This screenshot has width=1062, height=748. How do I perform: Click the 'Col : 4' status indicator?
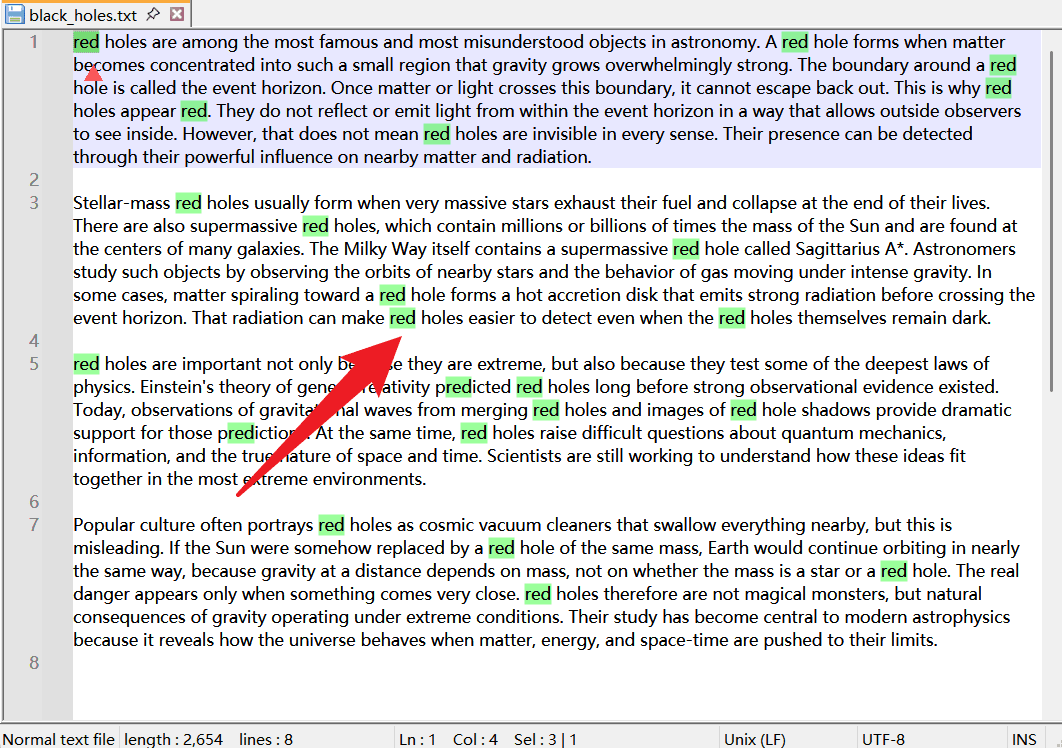coord(475,739)
